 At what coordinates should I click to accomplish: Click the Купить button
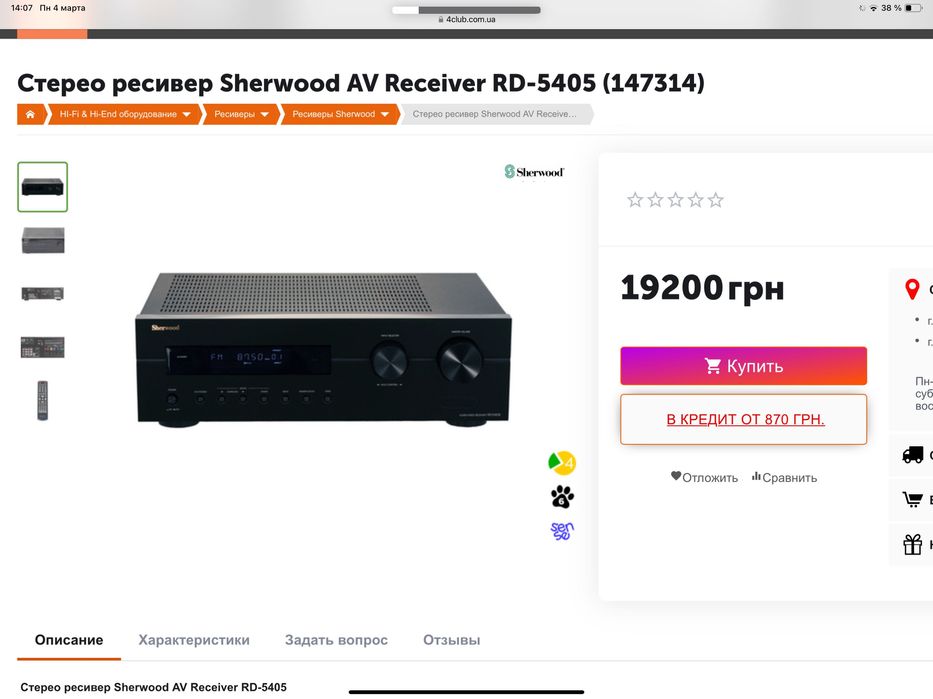743,366
